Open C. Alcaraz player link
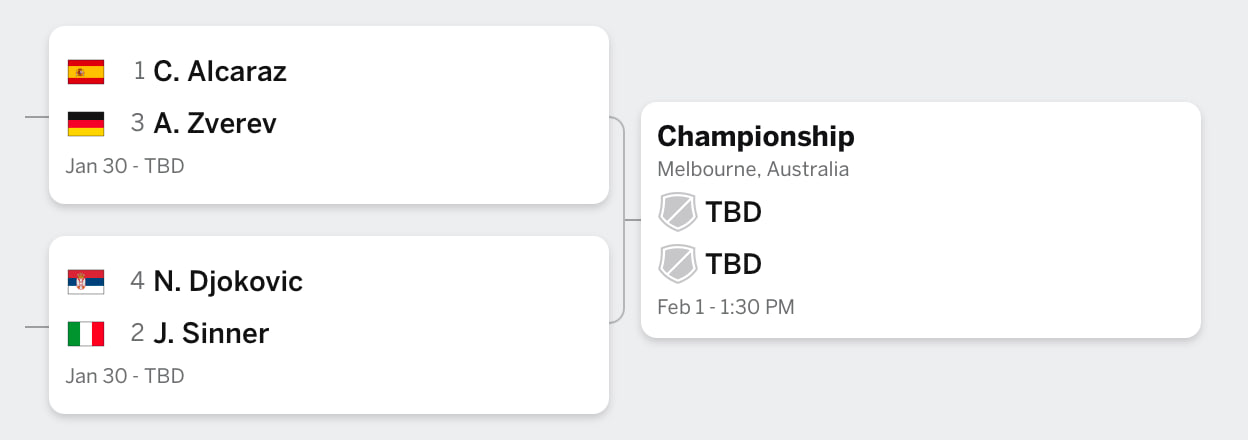This screenshot has height=440, width=1248. point(220,72)
